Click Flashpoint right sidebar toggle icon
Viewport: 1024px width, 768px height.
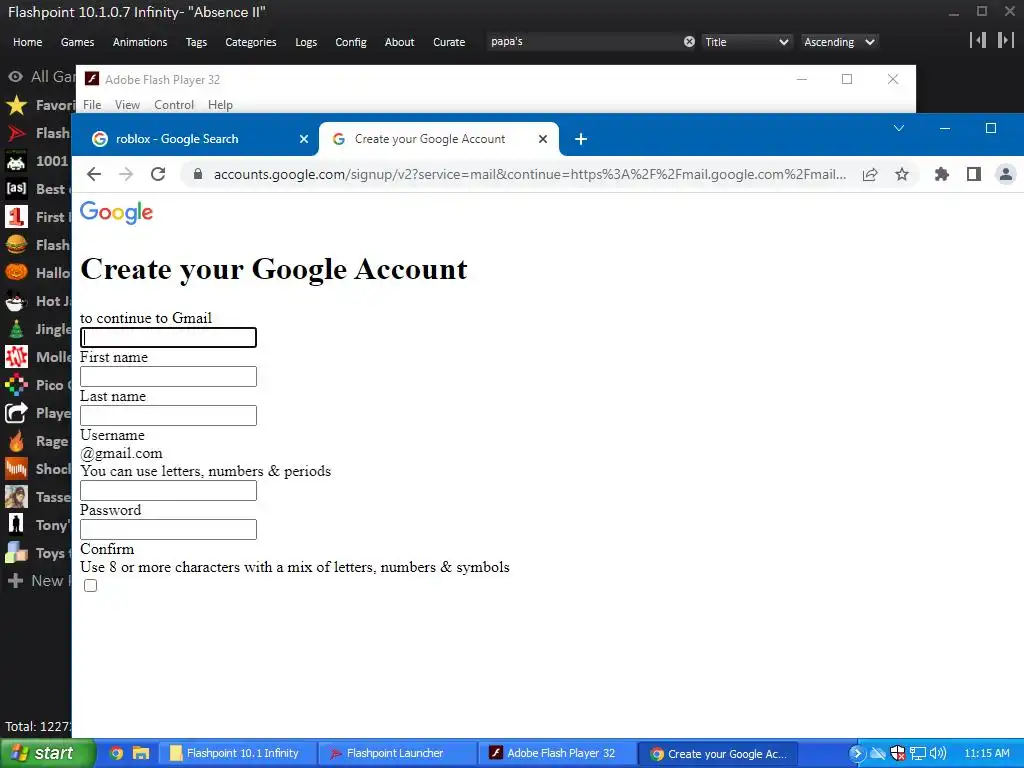pyautogui.click(x=1005, y=40)
